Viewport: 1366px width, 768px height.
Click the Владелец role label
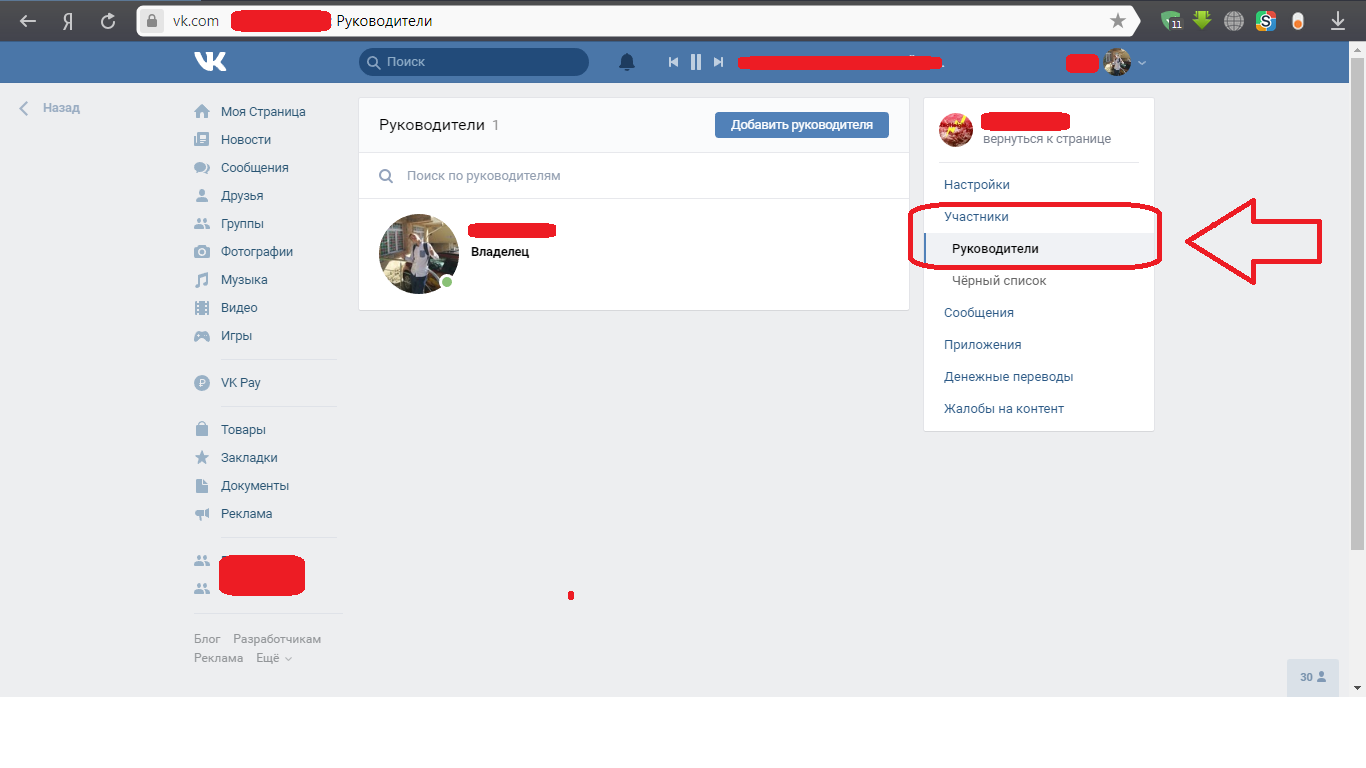500,252
